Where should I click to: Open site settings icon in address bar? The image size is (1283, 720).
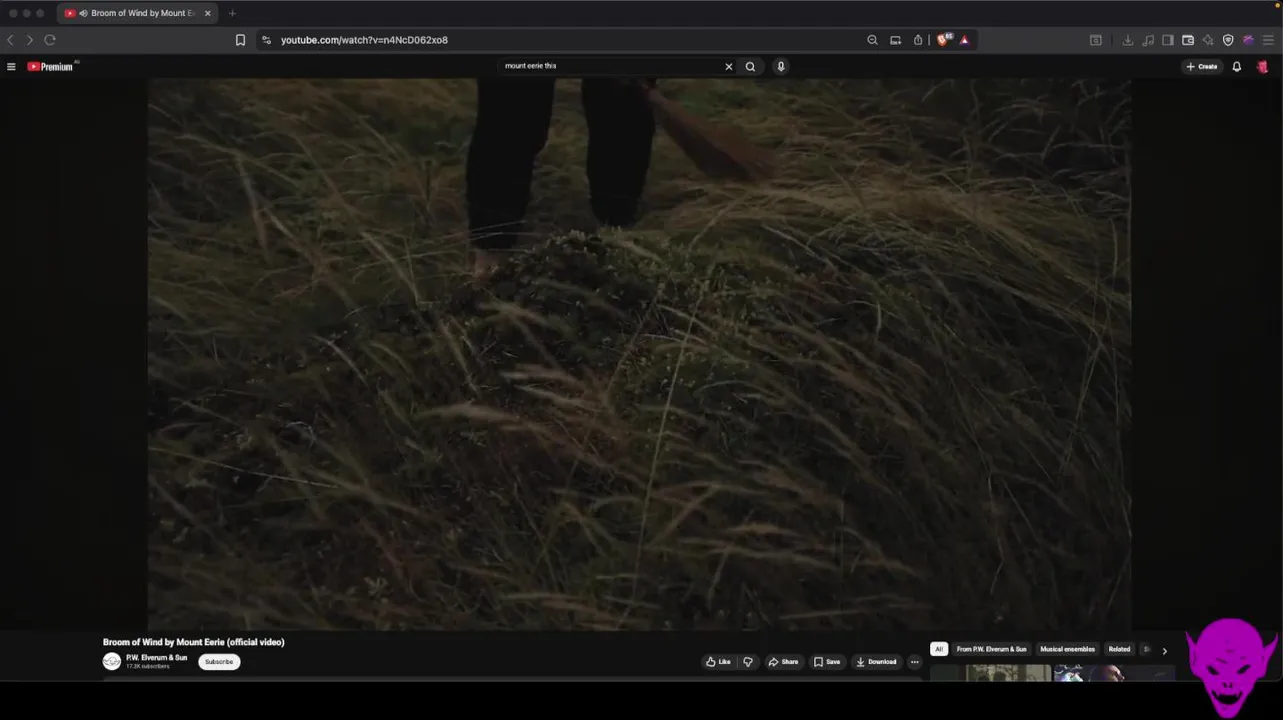coord(266,40)
